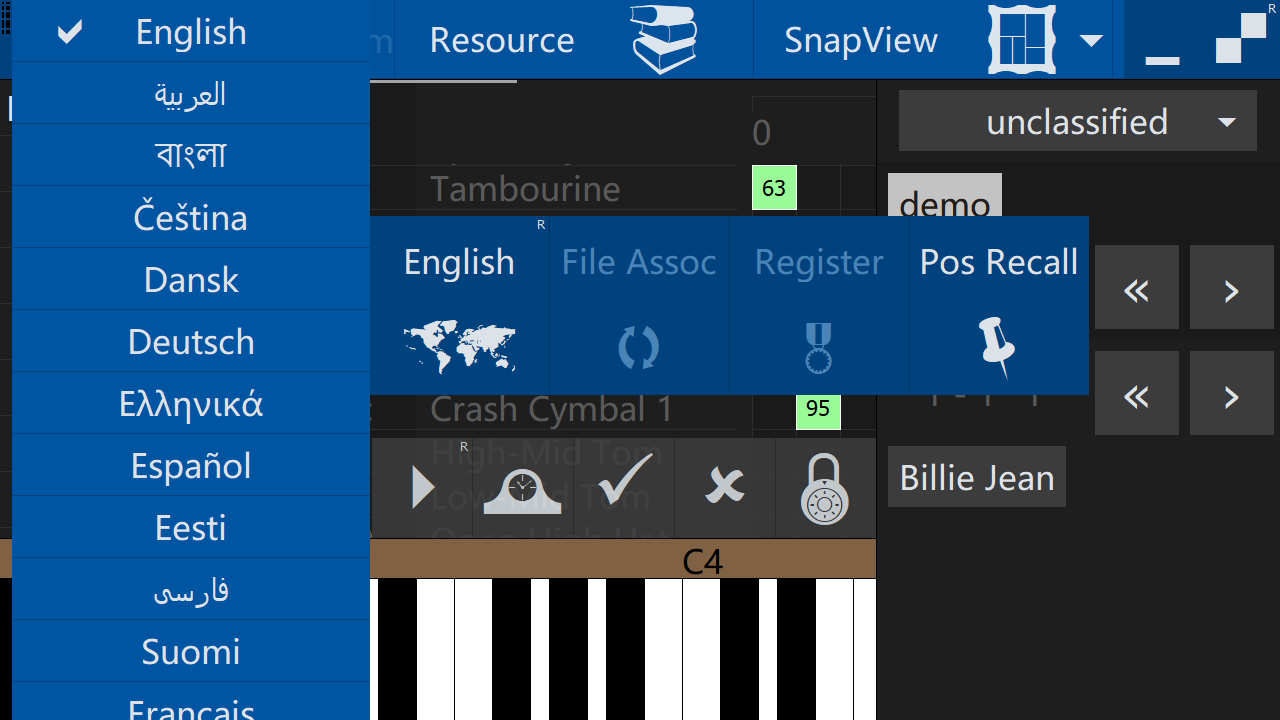Click the C4 label above the keyboard
1280x720 pixels.
(x=702, y=561)
